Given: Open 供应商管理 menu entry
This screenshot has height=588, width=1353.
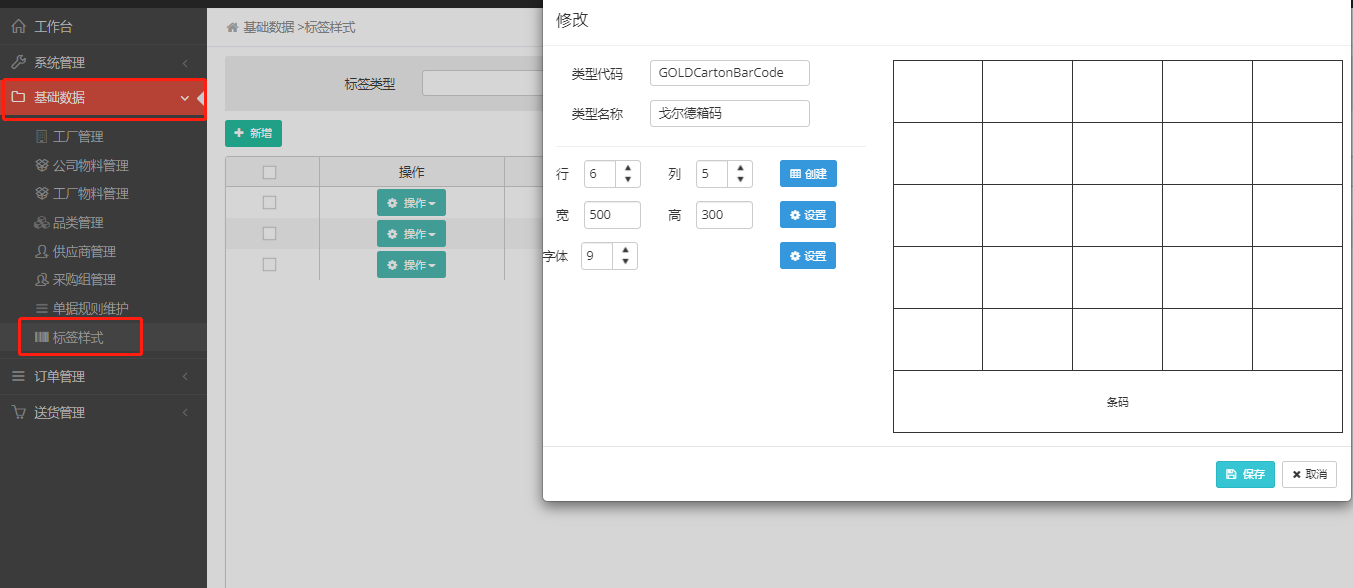Looking at the screenshot, I should [85, 251].
